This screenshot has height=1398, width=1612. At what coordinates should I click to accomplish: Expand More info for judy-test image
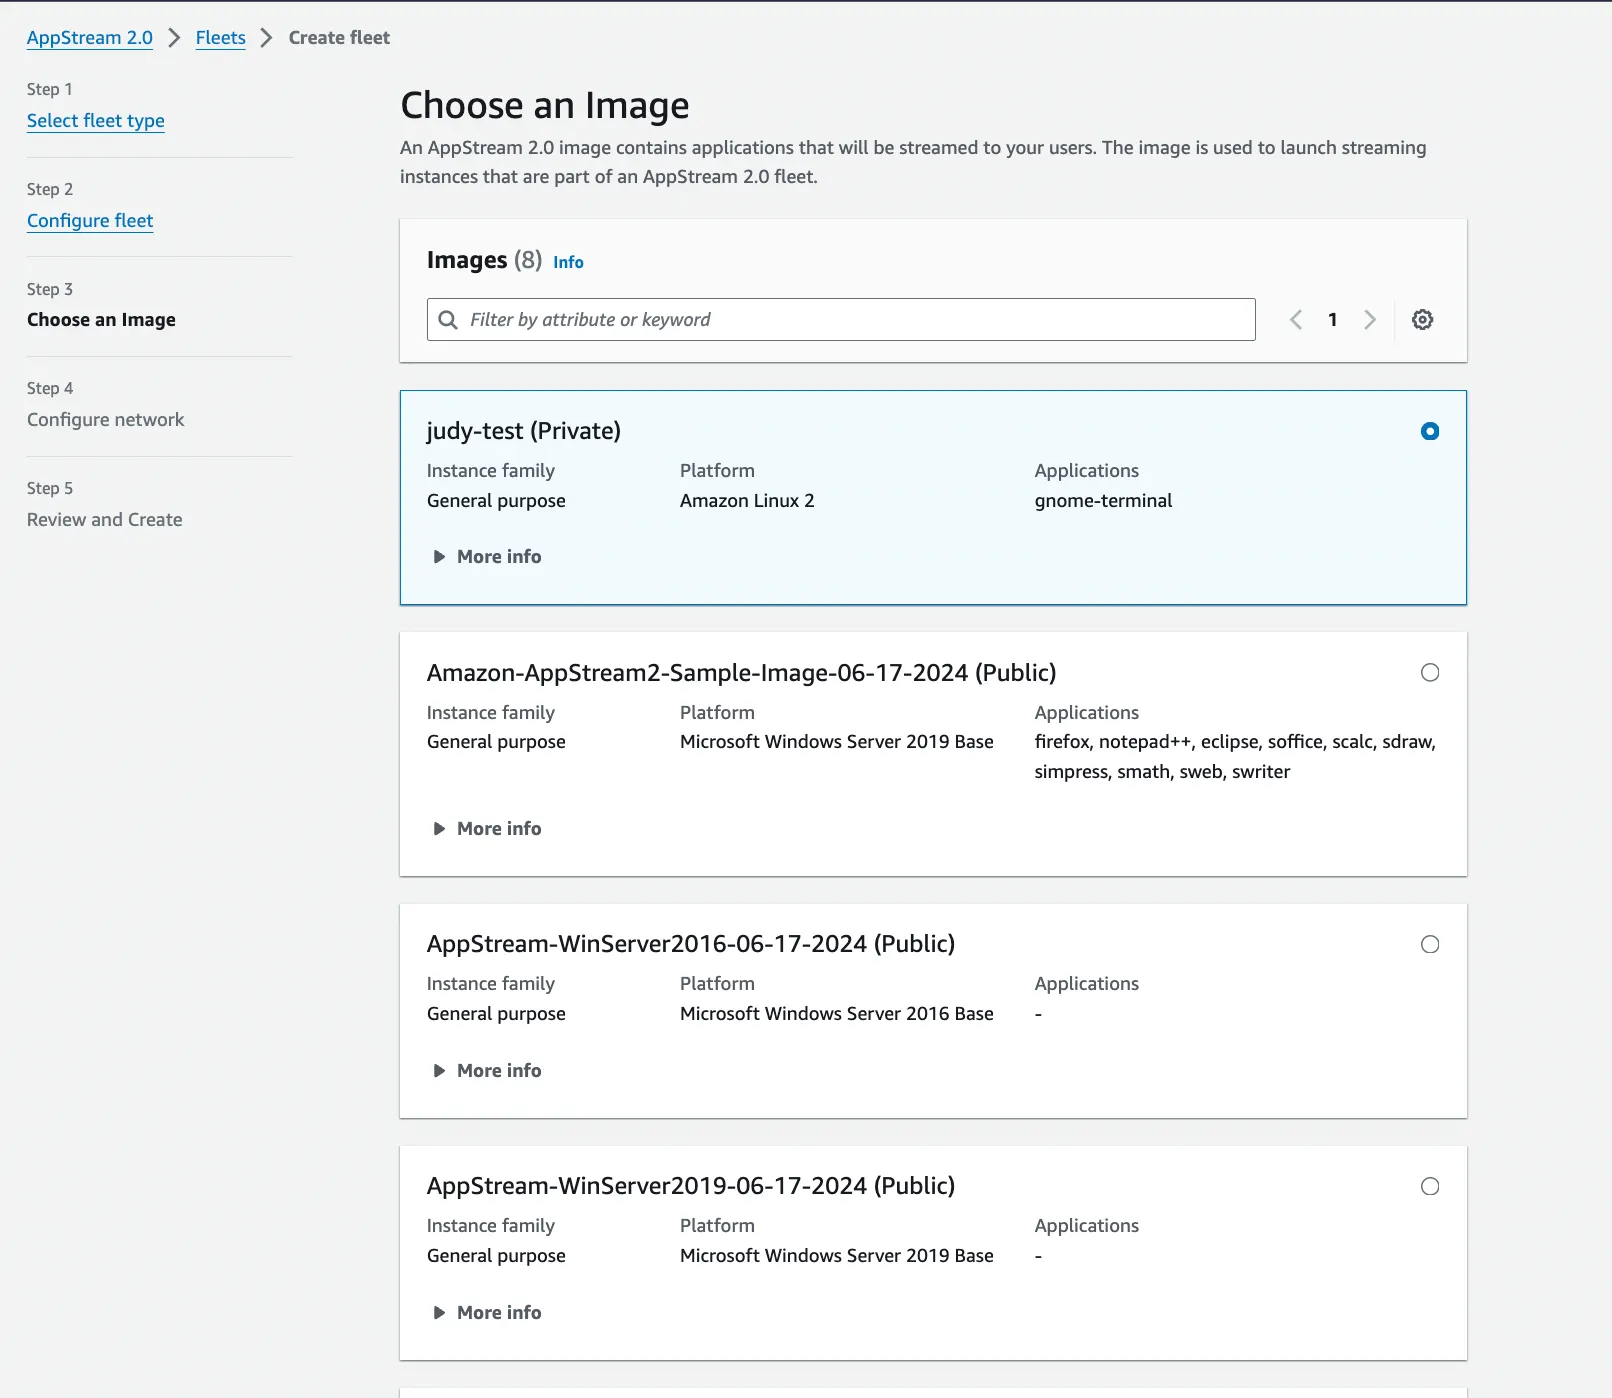pyautogui.click(x=488, y=557)
